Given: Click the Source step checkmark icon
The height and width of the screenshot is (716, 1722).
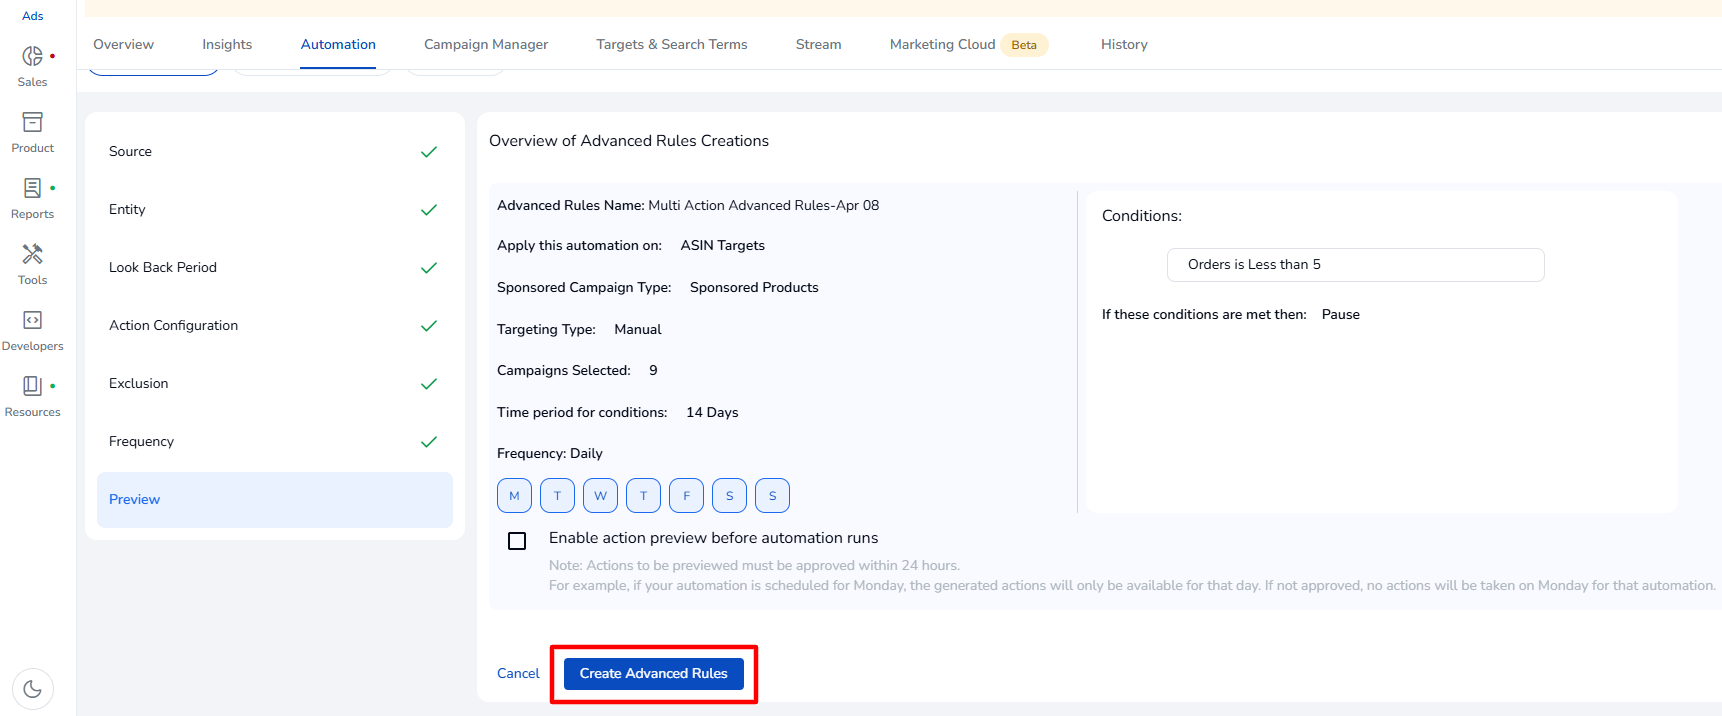Looking at the screenshot, I should (429, 152).
